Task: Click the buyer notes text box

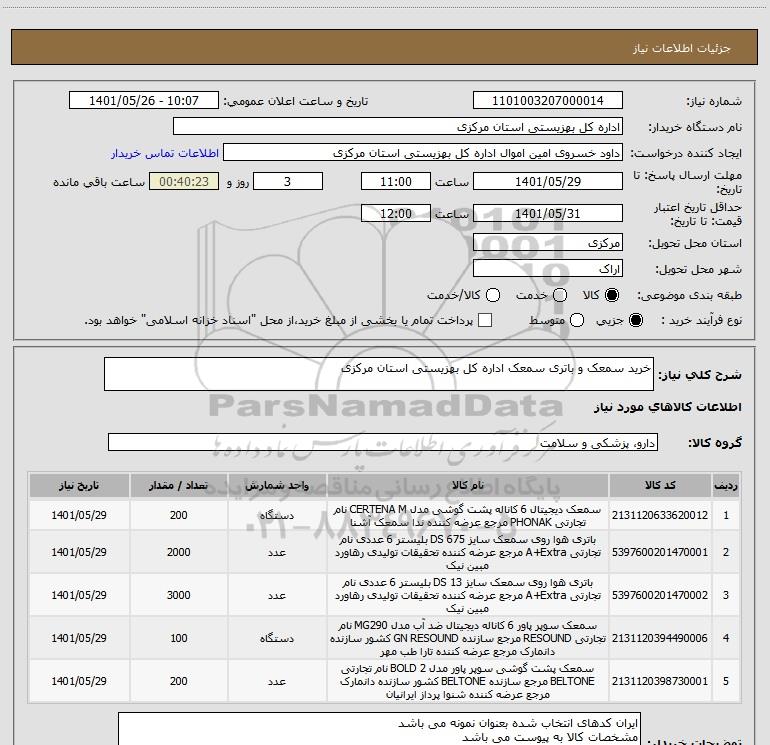Action: (x=380, y=729)
